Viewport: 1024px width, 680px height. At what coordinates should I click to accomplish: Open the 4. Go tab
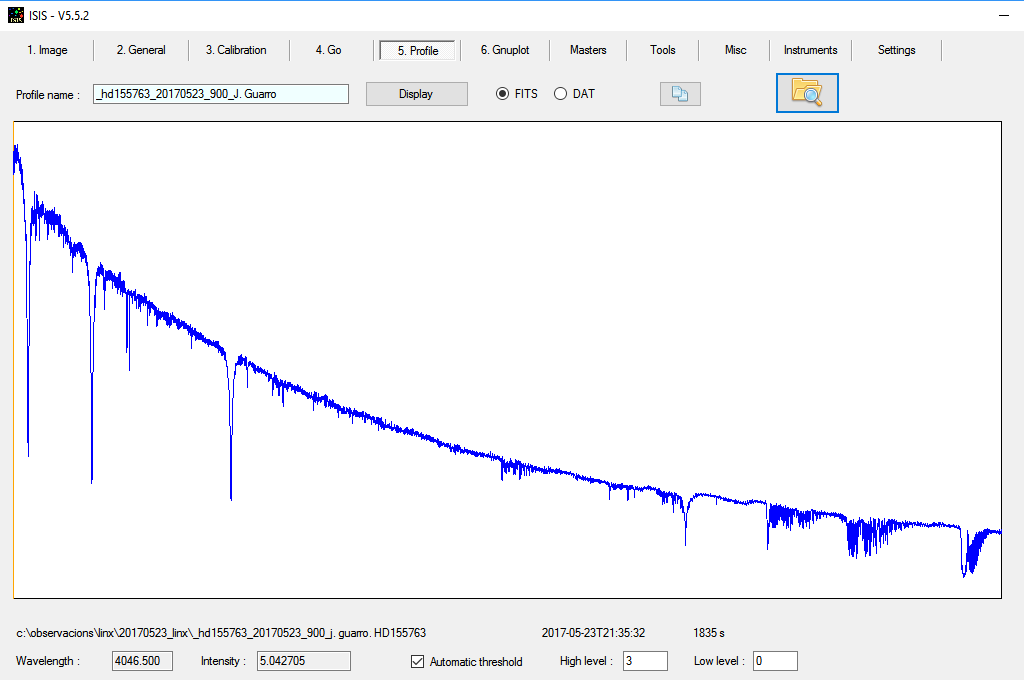click(x=328, y=50)
